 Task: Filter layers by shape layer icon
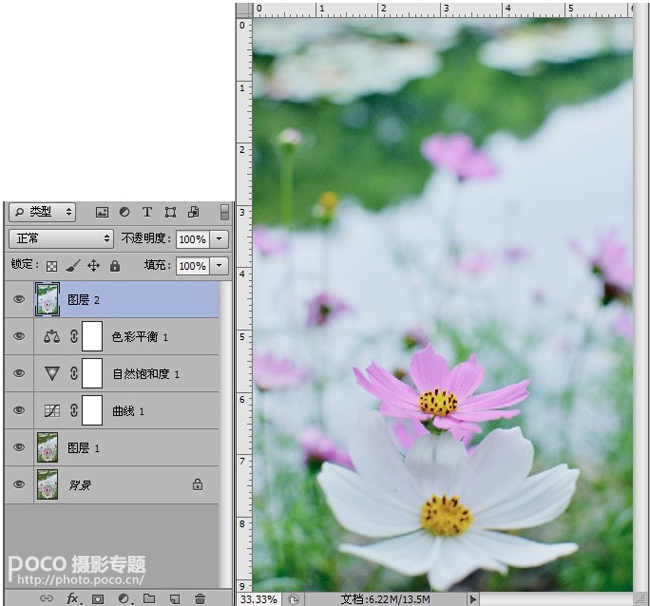tap(170, 212)
